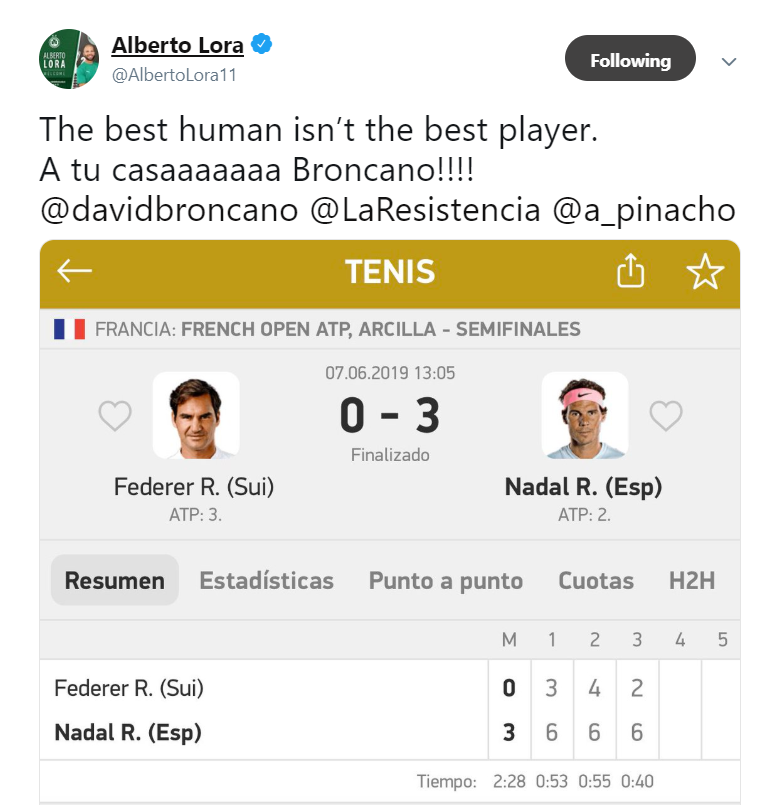Click the Following button
This screenshot has height=805, width=765.
point(629,60)
